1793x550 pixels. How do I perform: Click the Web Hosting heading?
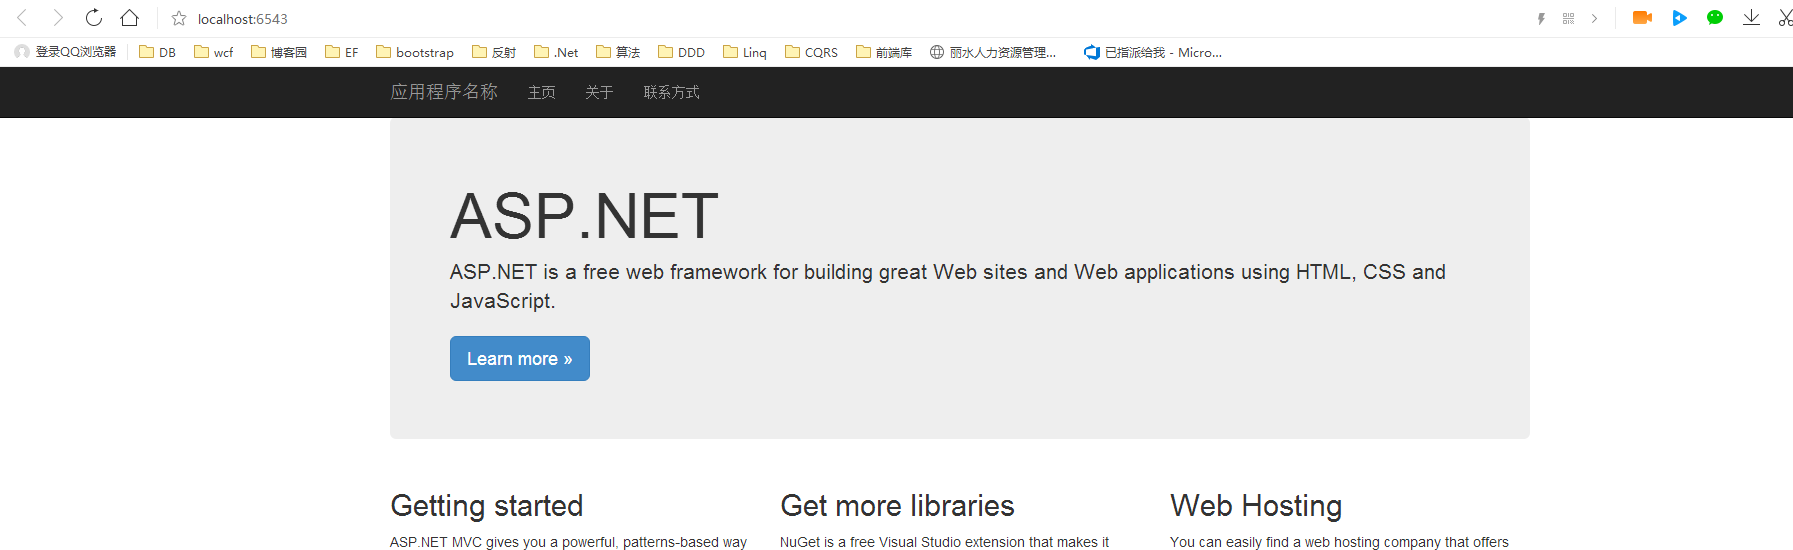tap(1256, 505)
